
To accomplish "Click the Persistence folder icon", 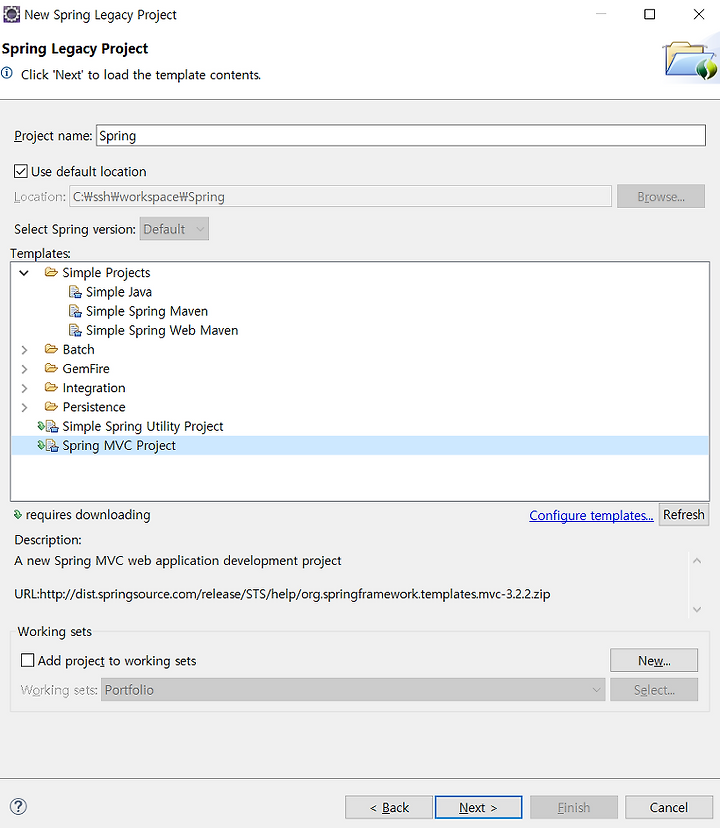I will [x=51, y=407].
